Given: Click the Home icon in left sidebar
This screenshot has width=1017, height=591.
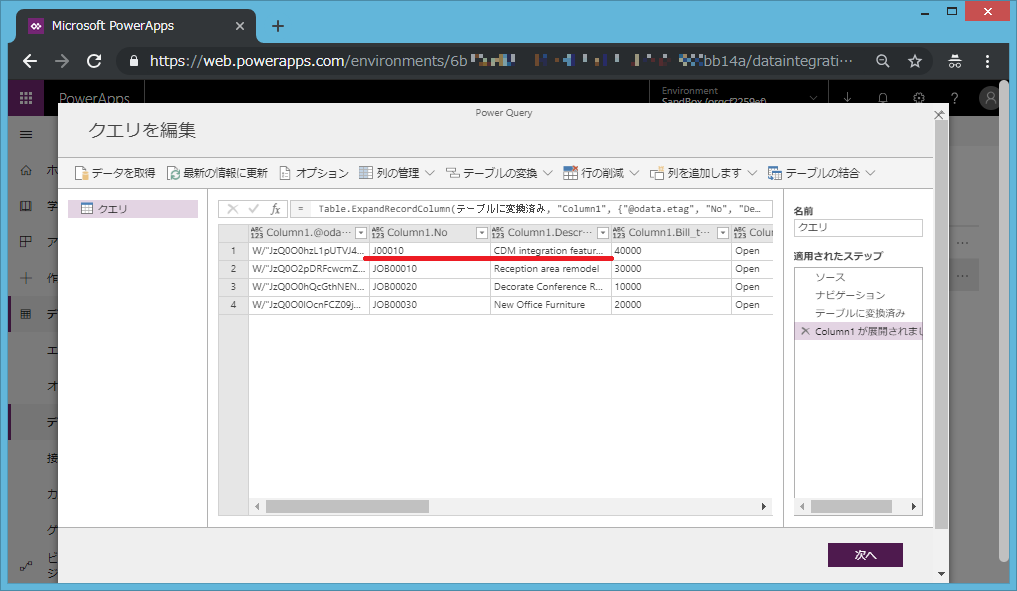Looking at the screenshot, I should 26,170.
